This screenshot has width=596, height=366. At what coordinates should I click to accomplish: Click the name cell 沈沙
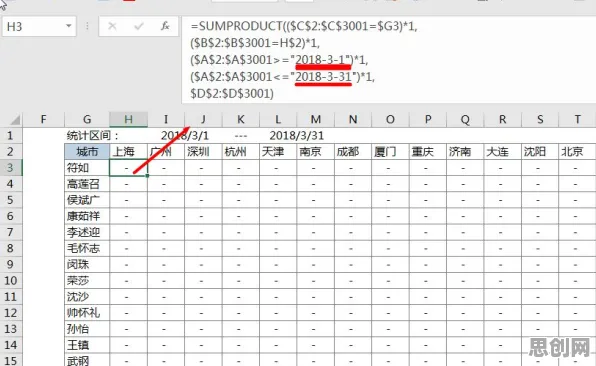[x=87, y=296]
